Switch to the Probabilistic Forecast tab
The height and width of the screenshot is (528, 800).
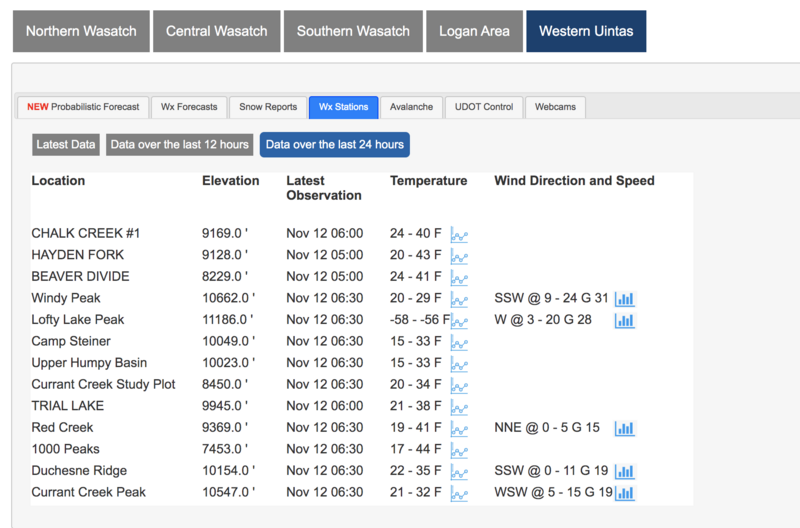point(84,107)
